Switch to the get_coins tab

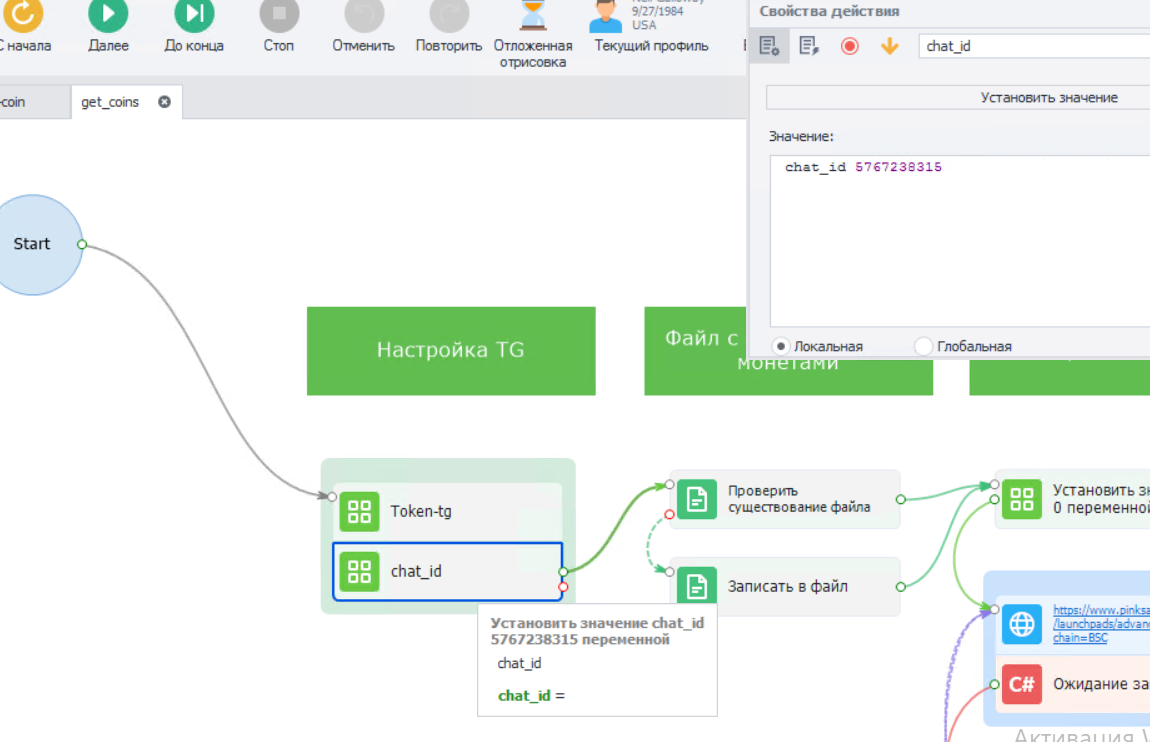pyautogui.click(x=110, y=102)
